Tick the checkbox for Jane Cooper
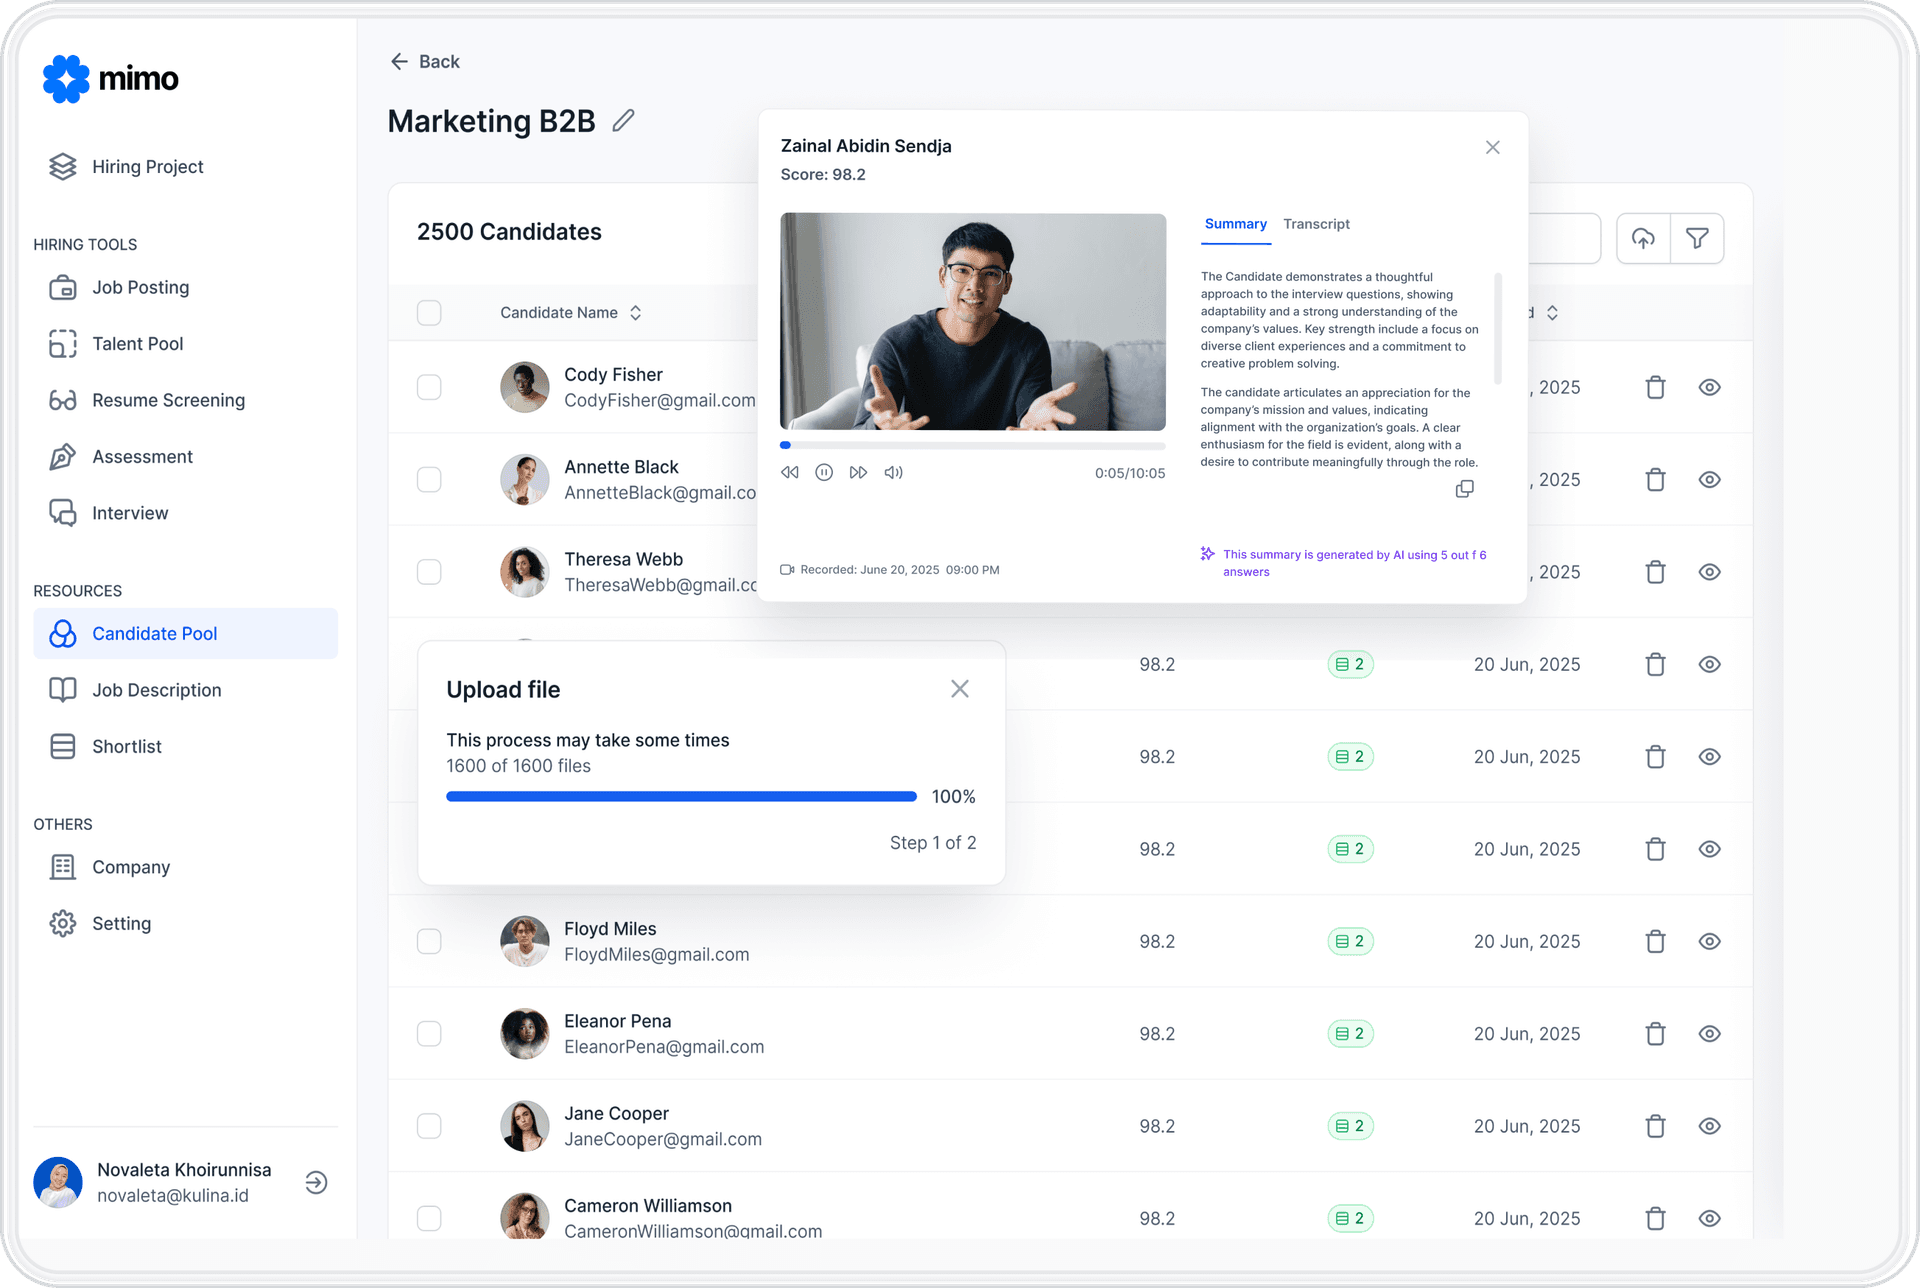The width and height of the screenshot is (1920, 1288). point(429,1125)
